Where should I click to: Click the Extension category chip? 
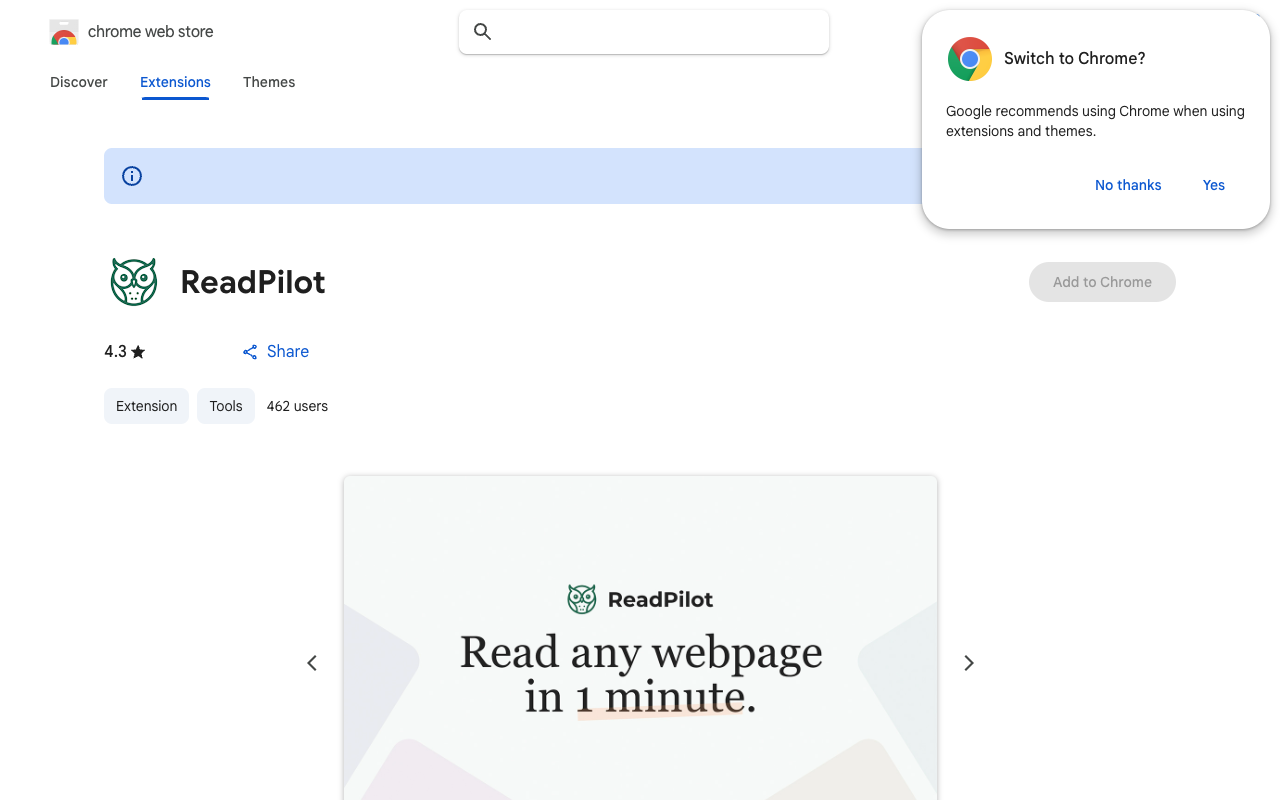pos(146,406)
